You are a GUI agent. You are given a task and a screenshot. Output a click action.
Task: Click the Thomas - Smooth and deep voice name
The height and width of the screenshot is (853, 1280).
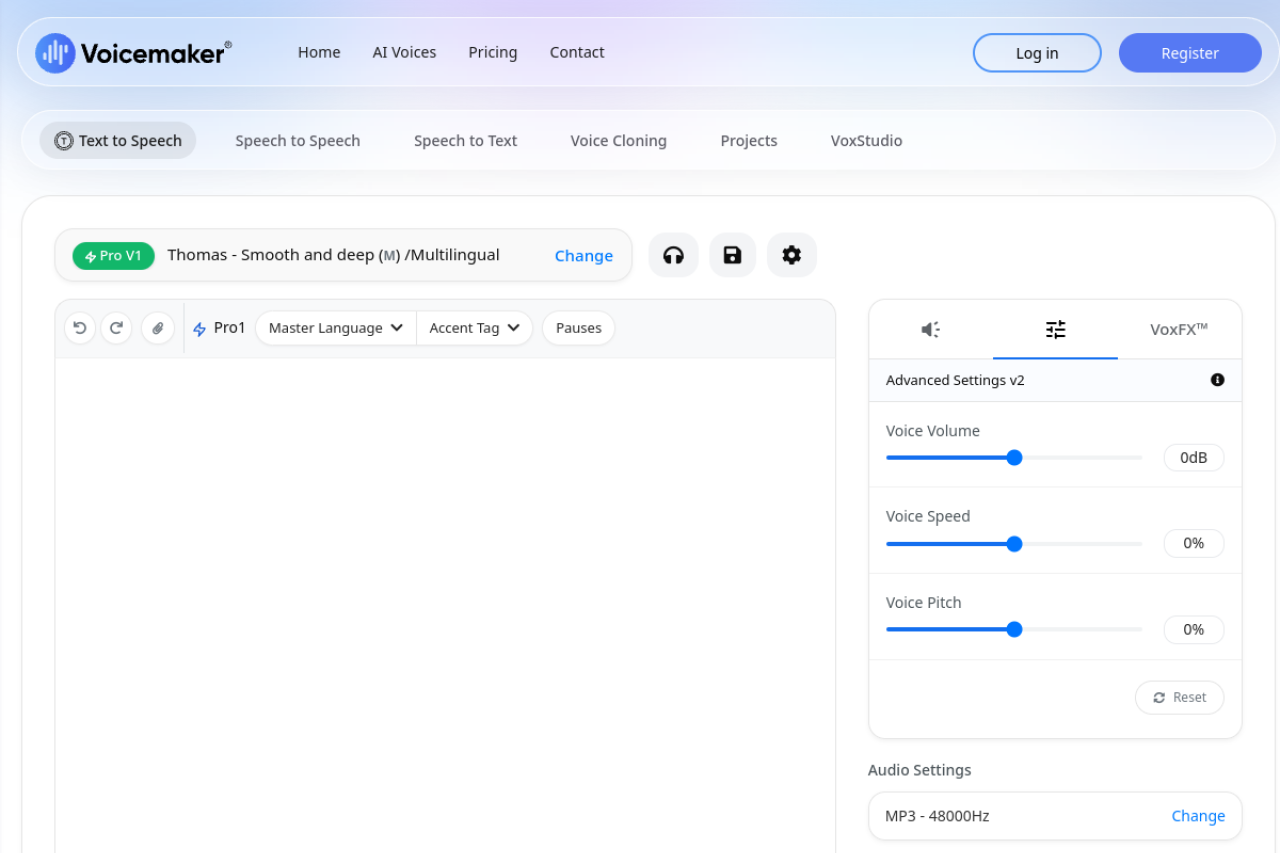[x=334, y=255]
